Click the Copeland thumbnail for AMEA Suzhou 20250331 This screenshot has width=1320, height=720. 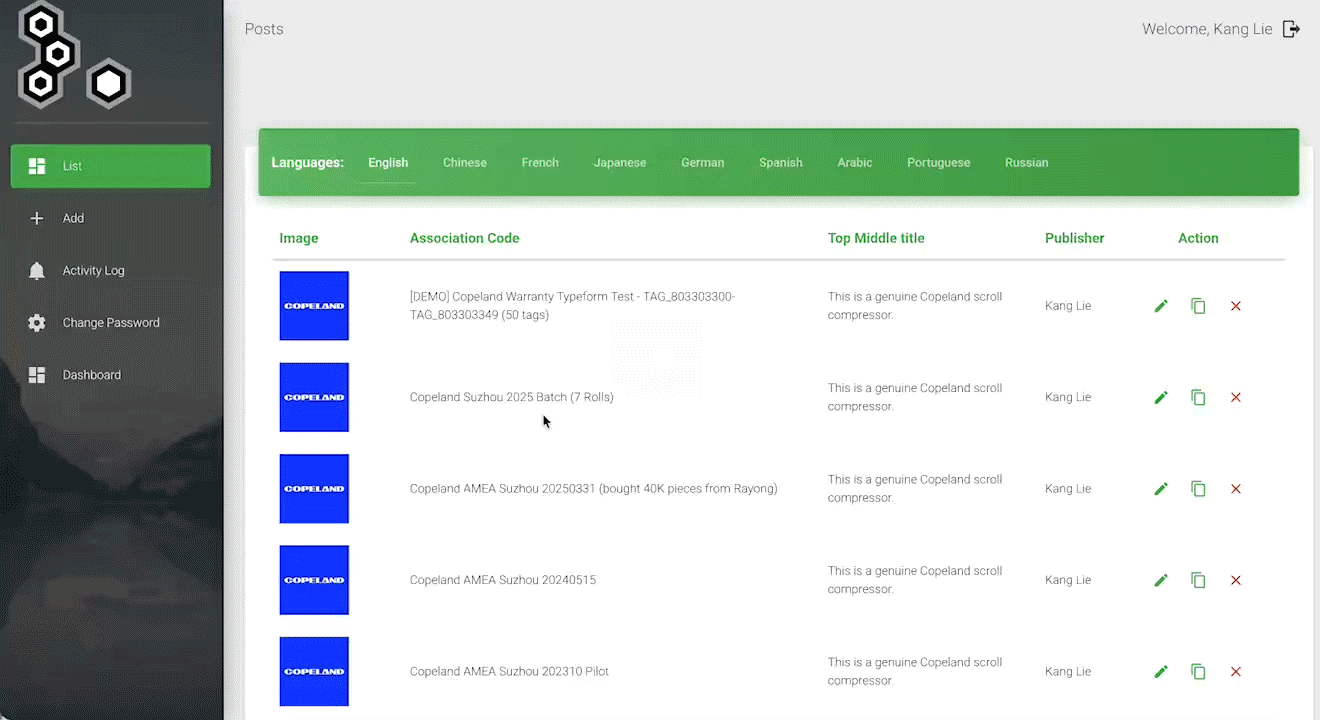coord(314,489)
